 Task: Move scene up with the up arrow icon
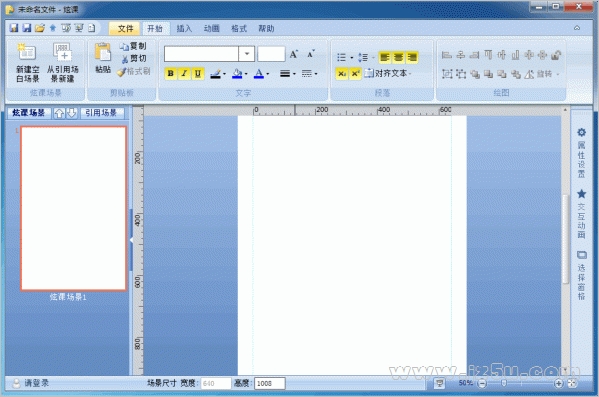[x=59, y=113]
